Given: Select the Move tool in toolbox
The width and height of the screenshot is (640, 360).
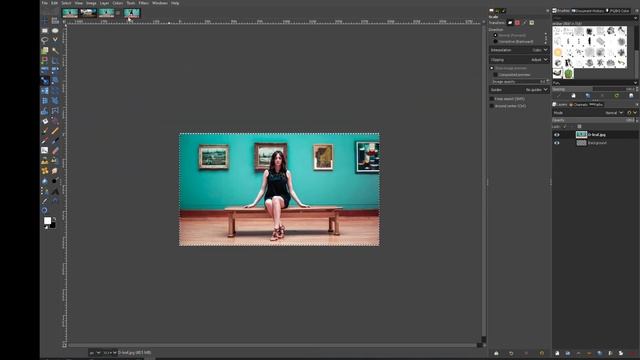Looking at the screenshot, I should coord(44,20).
